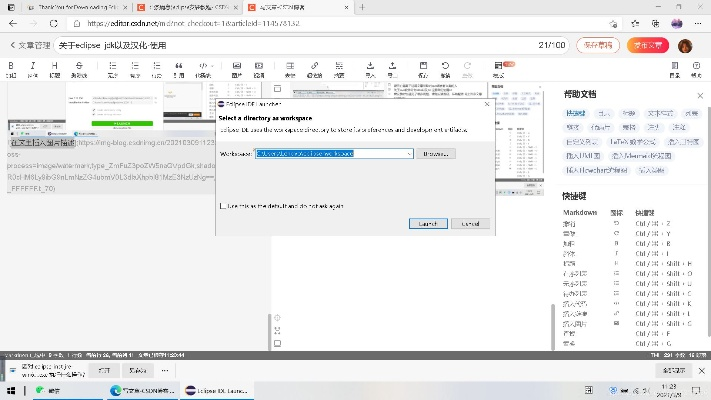Click the save draft button

pos(597,45)
